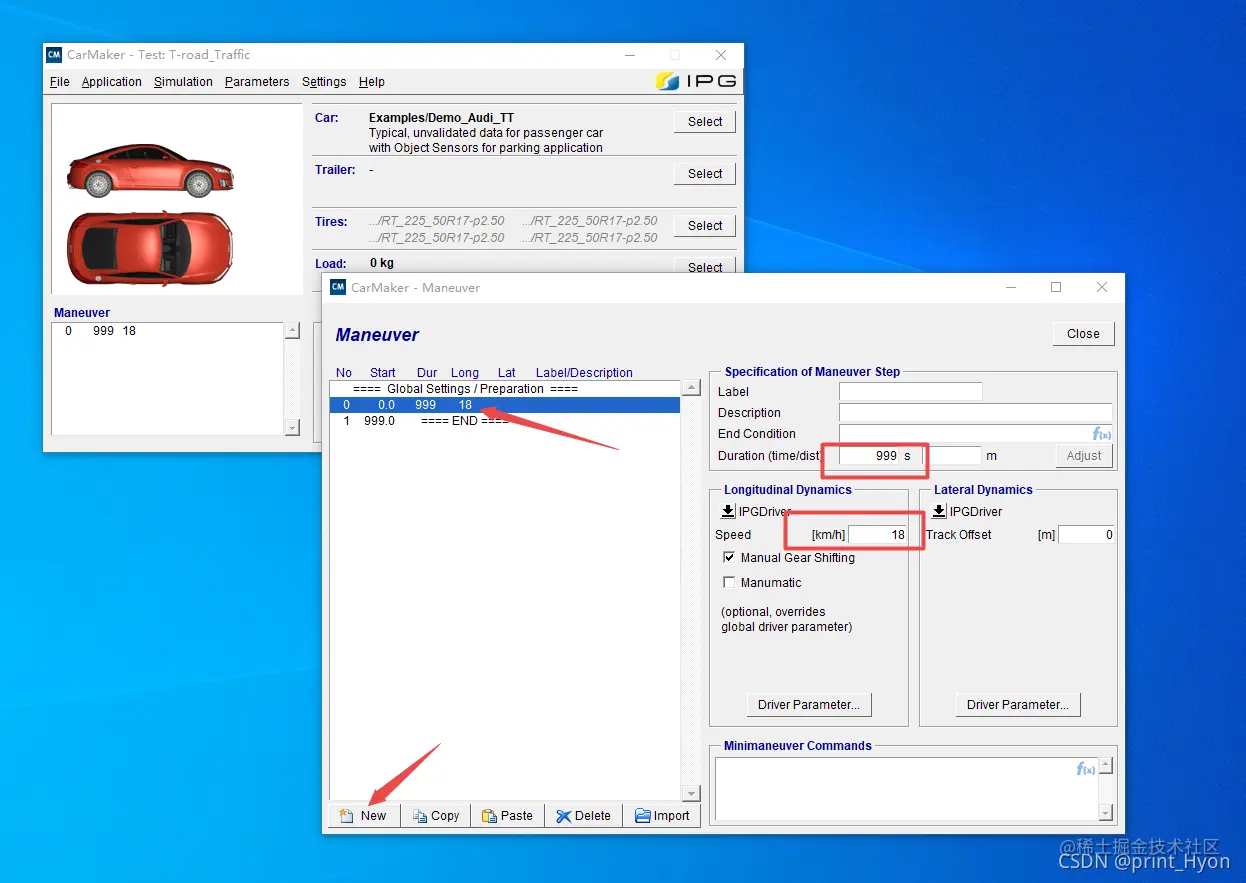Open Lateral Driver Parameter button
1246x883 pixels.
tap(1018, 705)
